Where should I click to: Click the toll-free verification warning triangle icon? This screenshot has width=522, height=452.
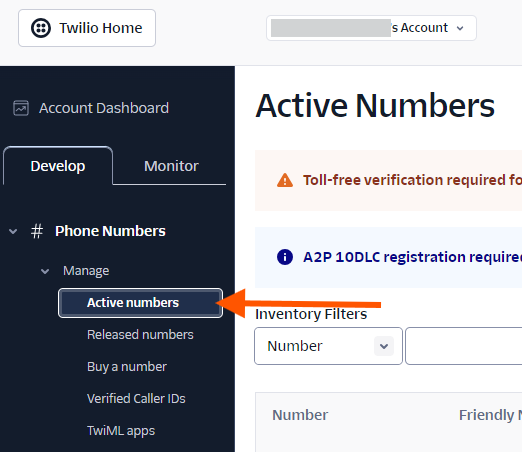[x=285, y=180]
